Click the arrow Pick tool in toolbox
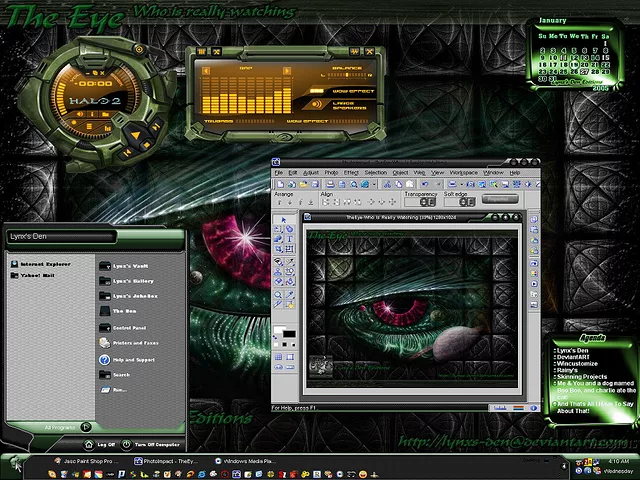640x480 pixels. (x=284, y=219)
